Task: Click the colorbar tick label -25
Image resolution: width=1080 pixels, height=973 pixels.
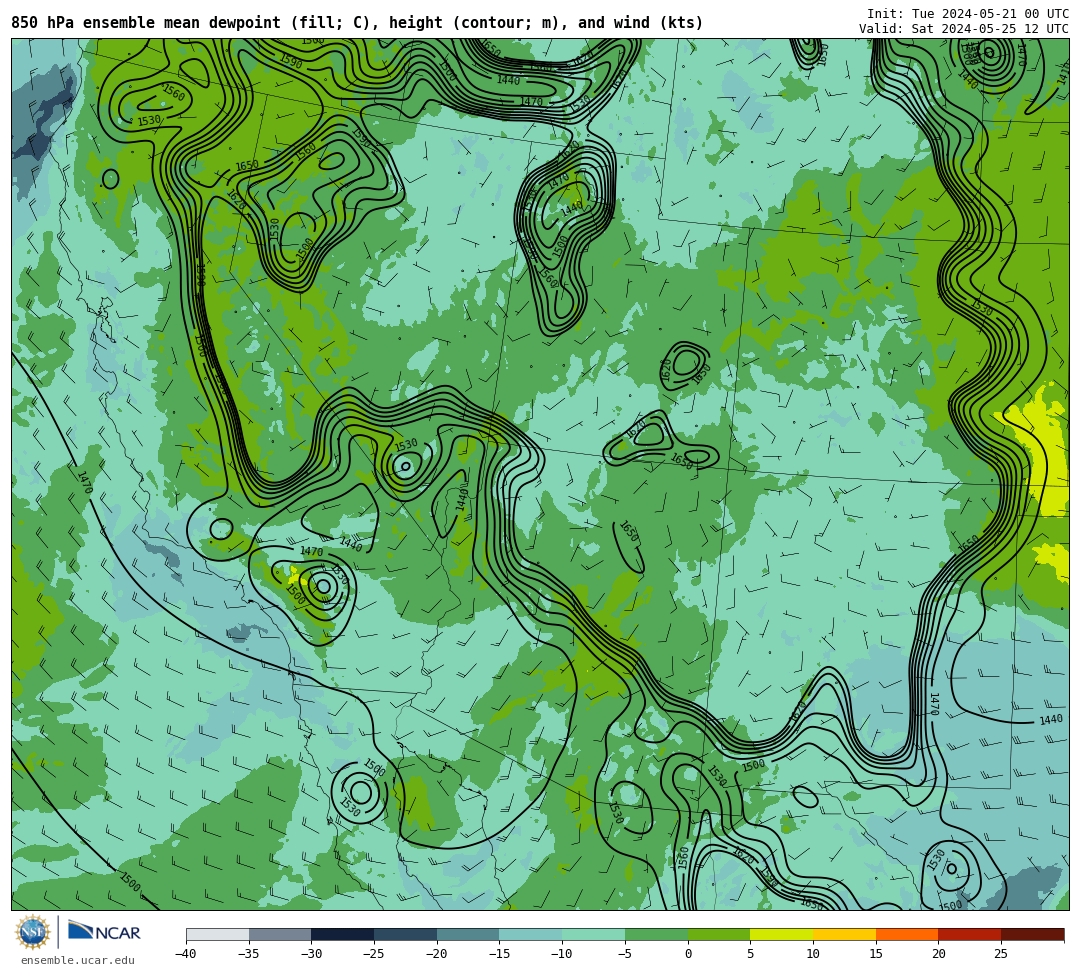Action: (x=373, y=954)
